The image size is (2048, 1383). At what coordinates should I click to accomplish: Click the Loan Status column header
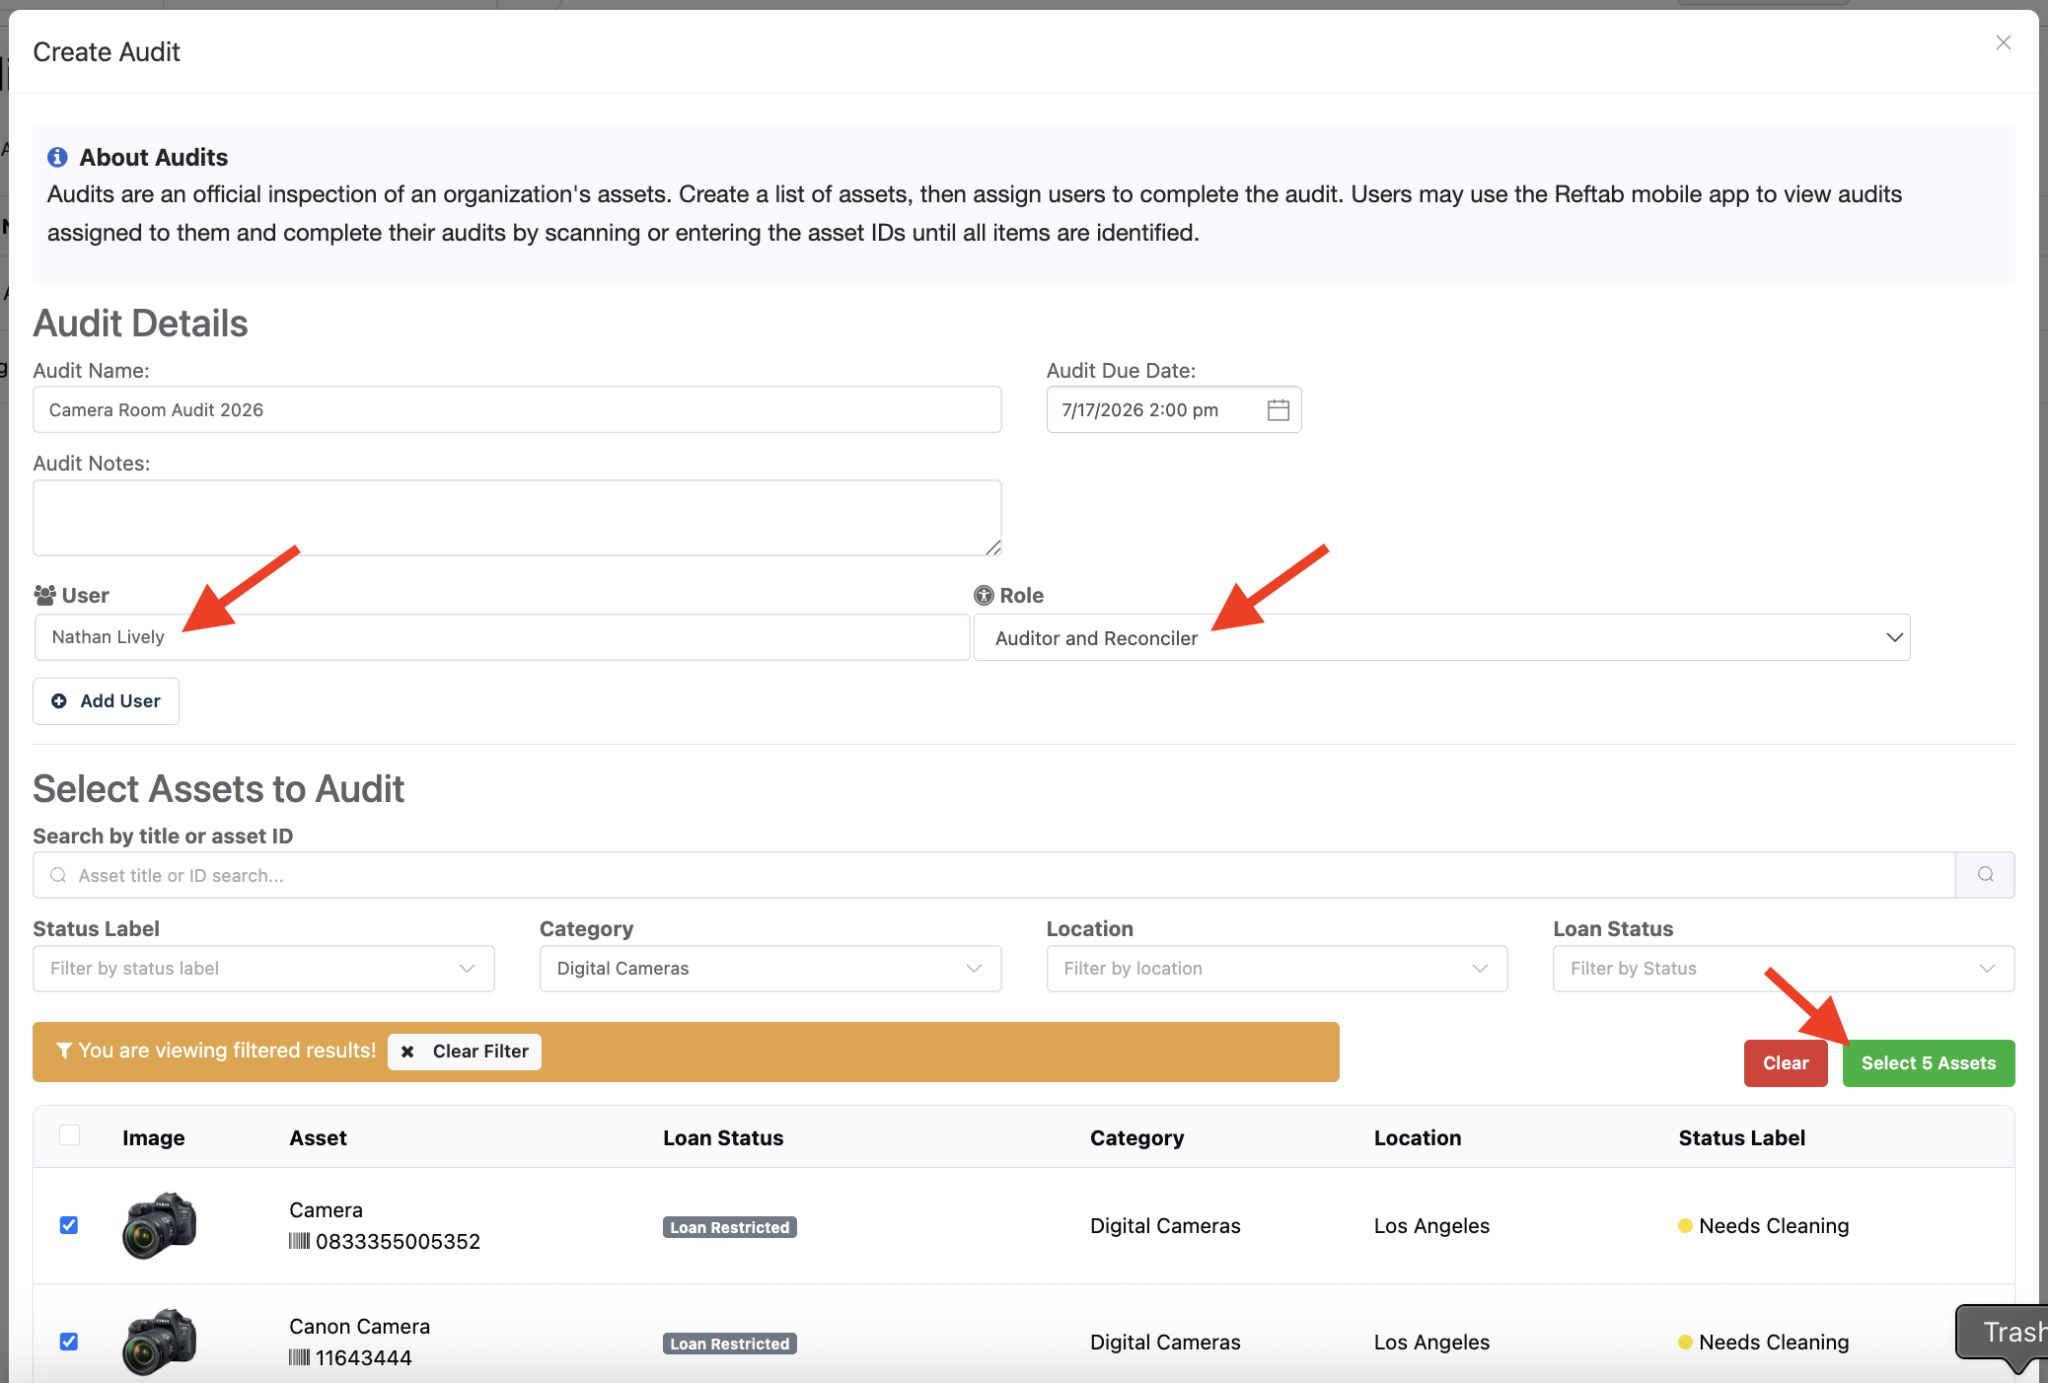pos(723,1137)
